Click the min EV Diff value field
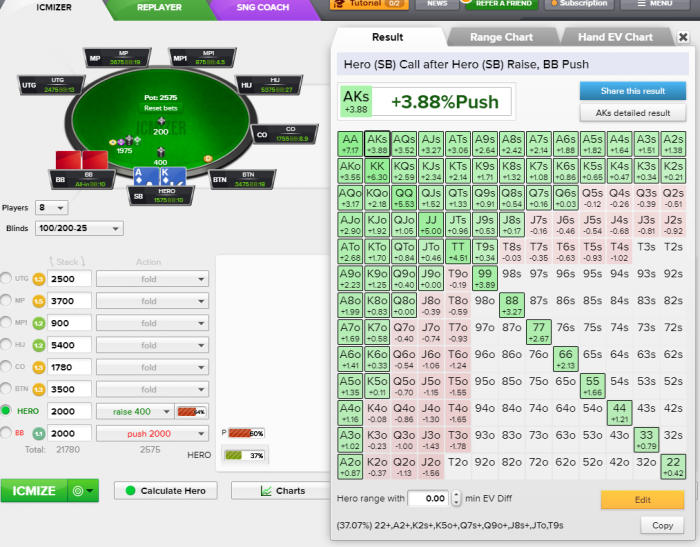 pos(429,498)
